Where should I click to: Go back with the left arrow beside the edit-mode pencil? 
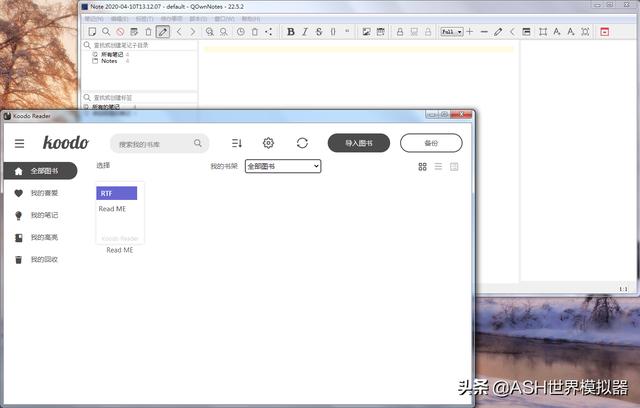point(179,32)
